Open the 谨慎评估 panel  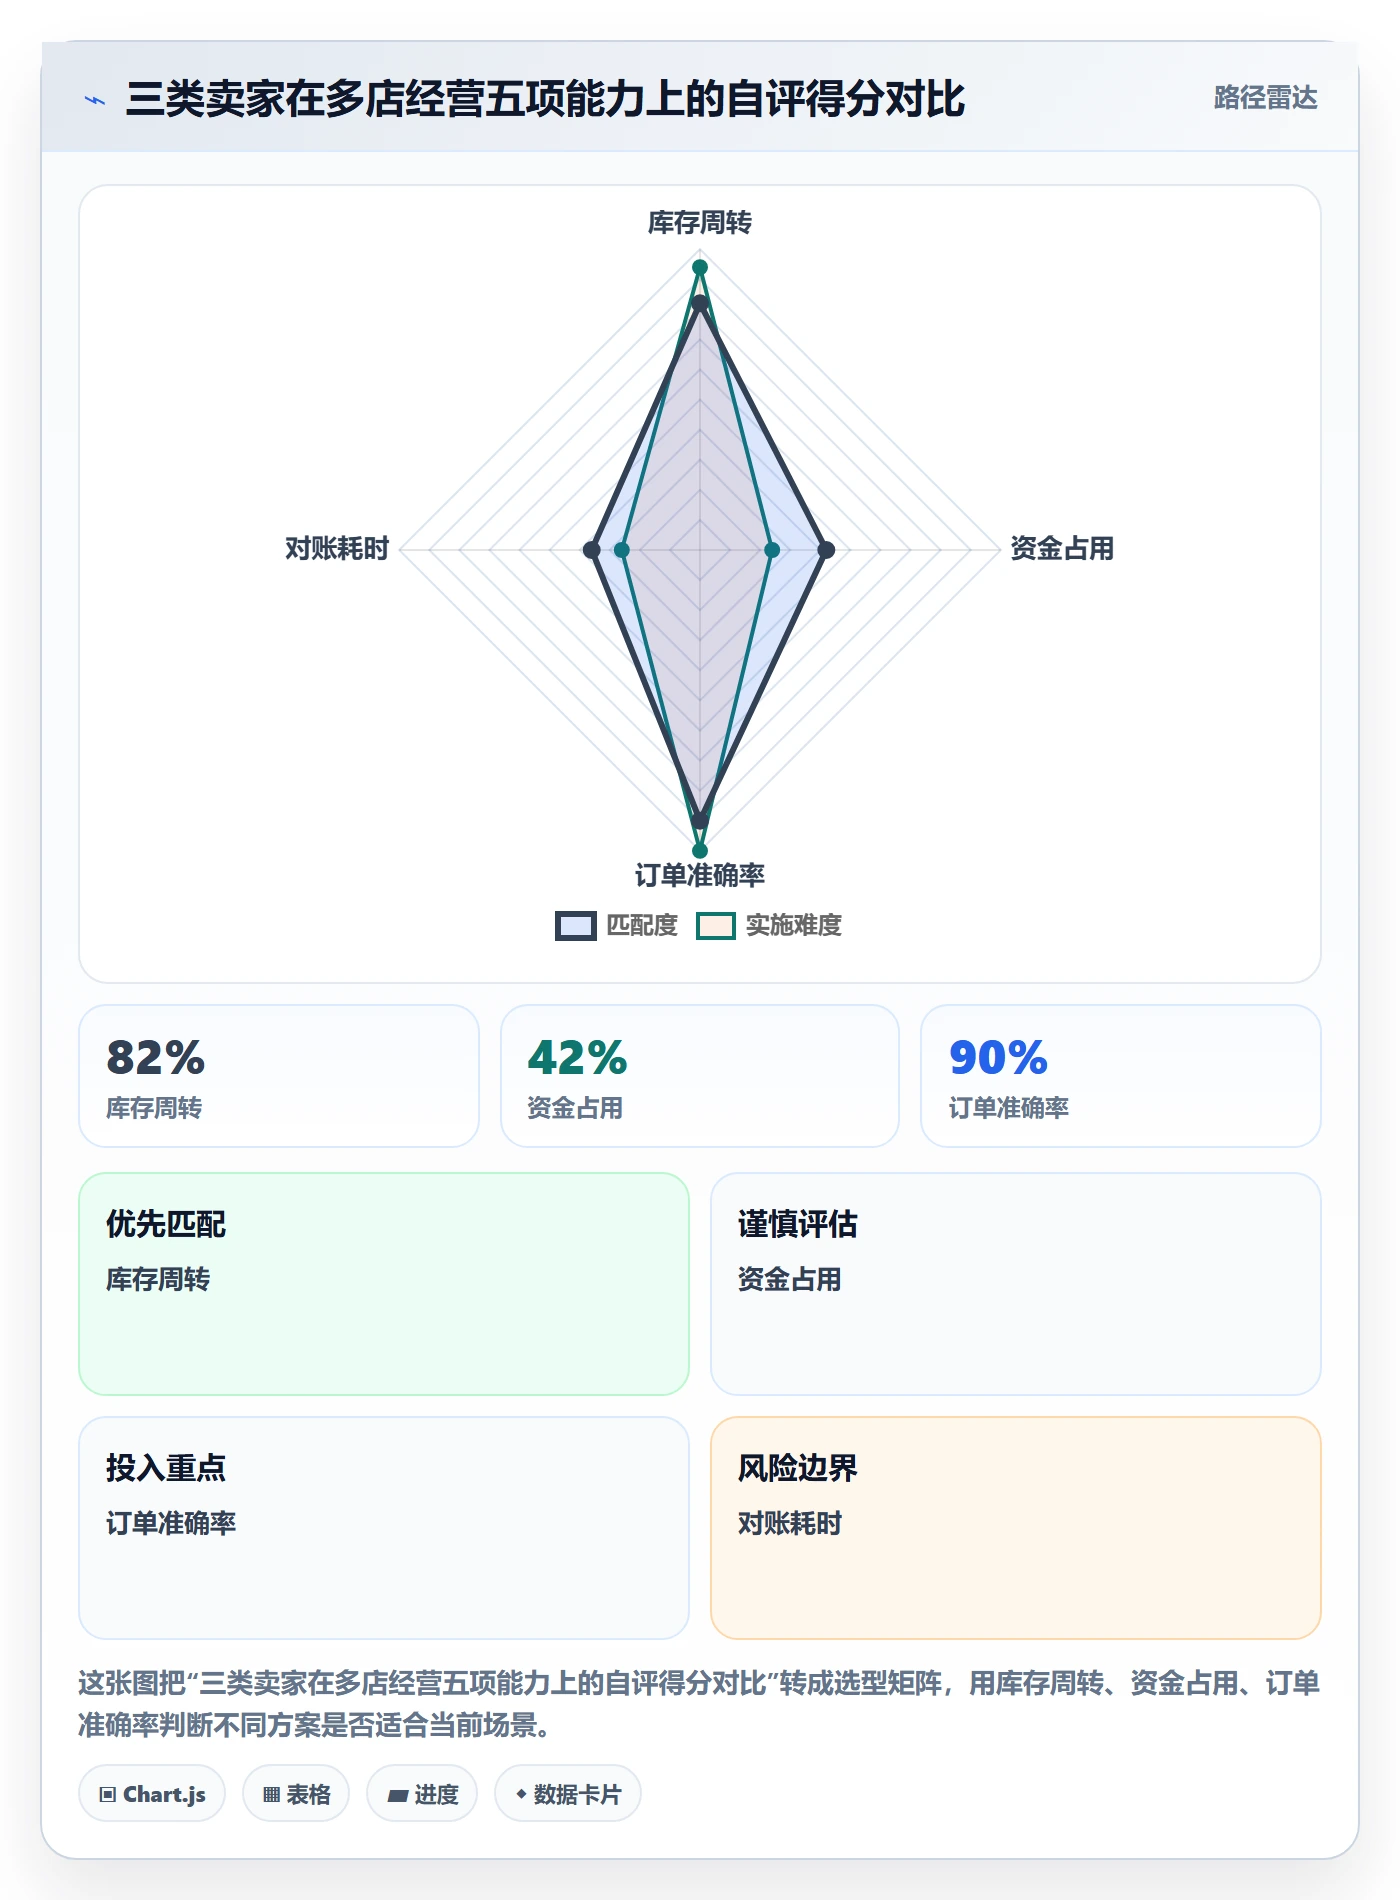tap(1016, 1284)
